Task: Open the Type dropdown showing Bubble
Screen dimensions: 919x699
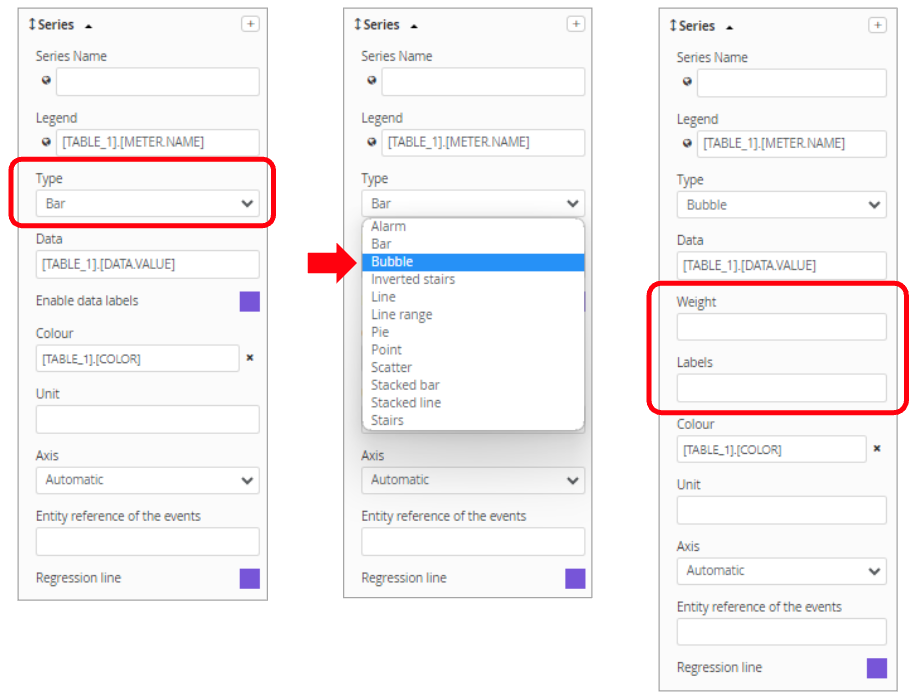Action: 781,205
